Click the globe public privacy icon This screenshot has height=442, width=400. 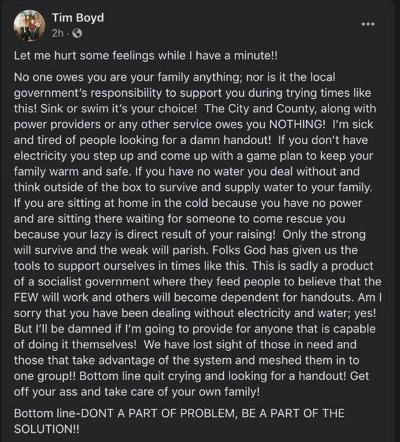pos(77,33)
